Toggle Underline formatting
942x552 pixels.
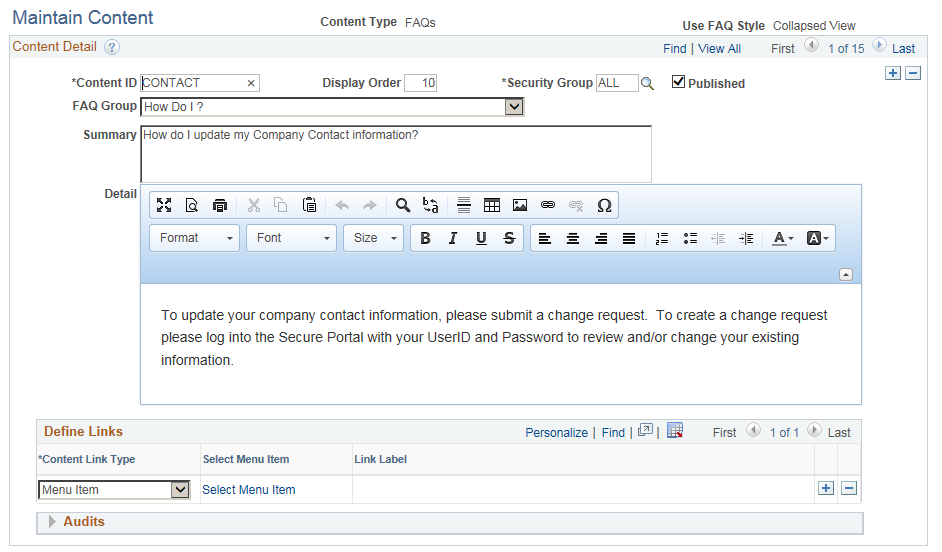[481, 238]
